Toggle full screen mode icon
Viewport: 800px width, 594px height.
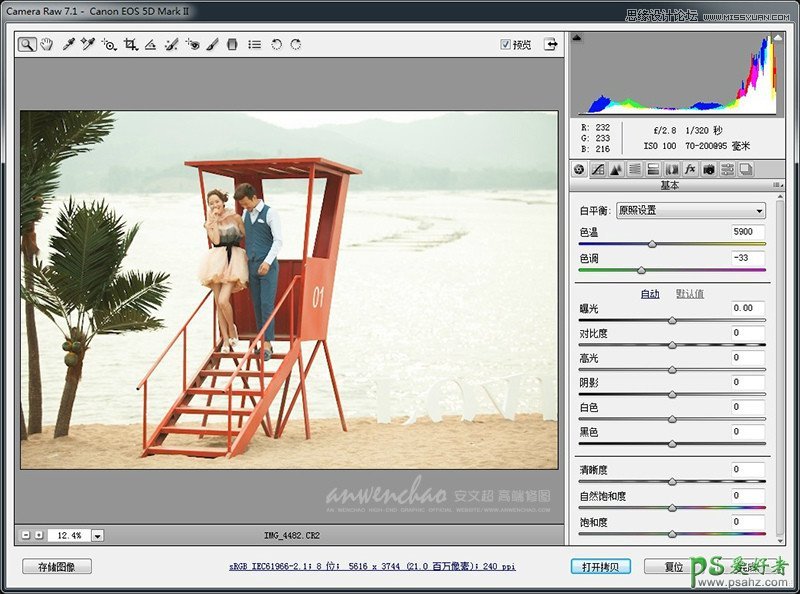[550, 45]
